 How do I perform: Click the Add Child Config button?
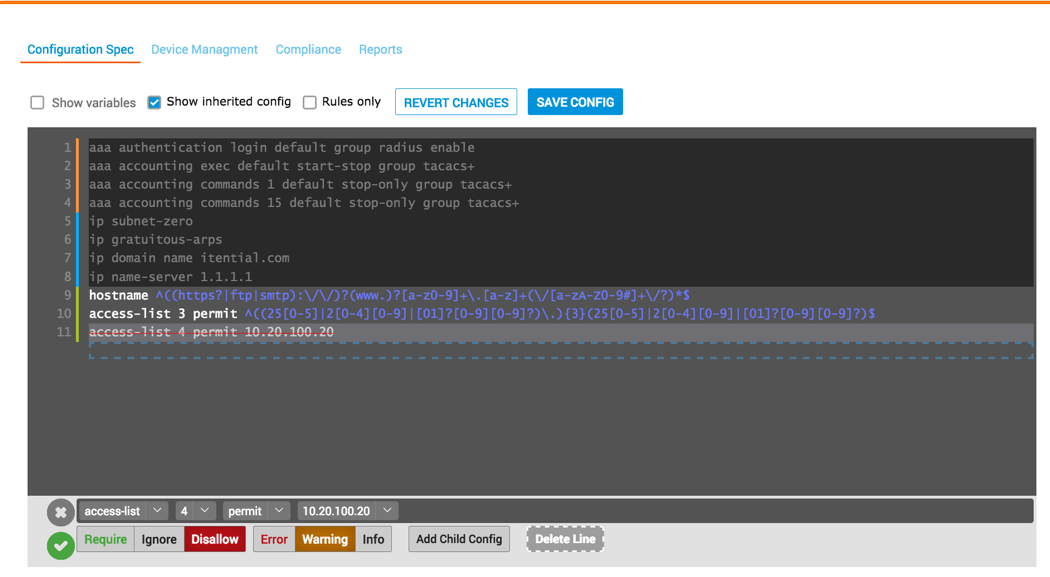pyautogui.click(x=459, y=539)
